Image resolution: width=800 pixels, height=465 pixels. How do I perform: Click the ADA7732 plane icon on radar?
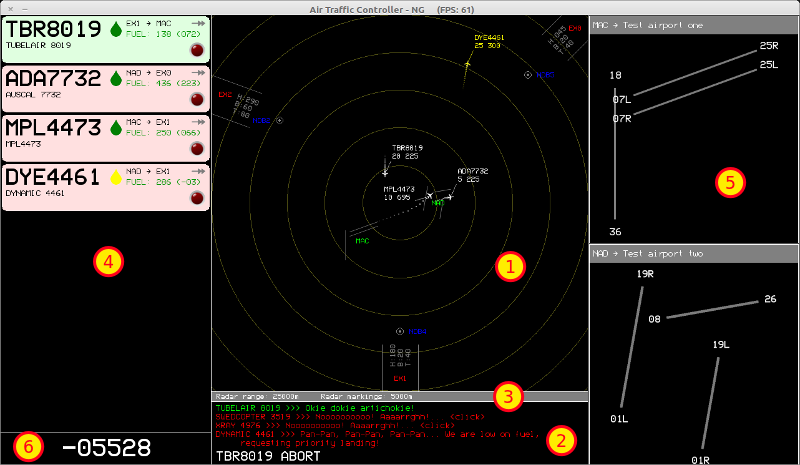[x=451, y=196]
